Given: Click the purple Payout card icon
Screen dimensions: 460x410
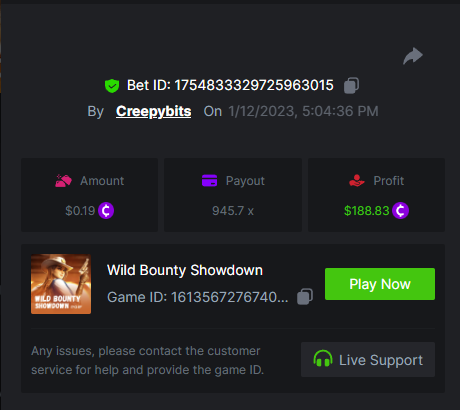Looking at the screenshot, I should [x=209, y=181].
